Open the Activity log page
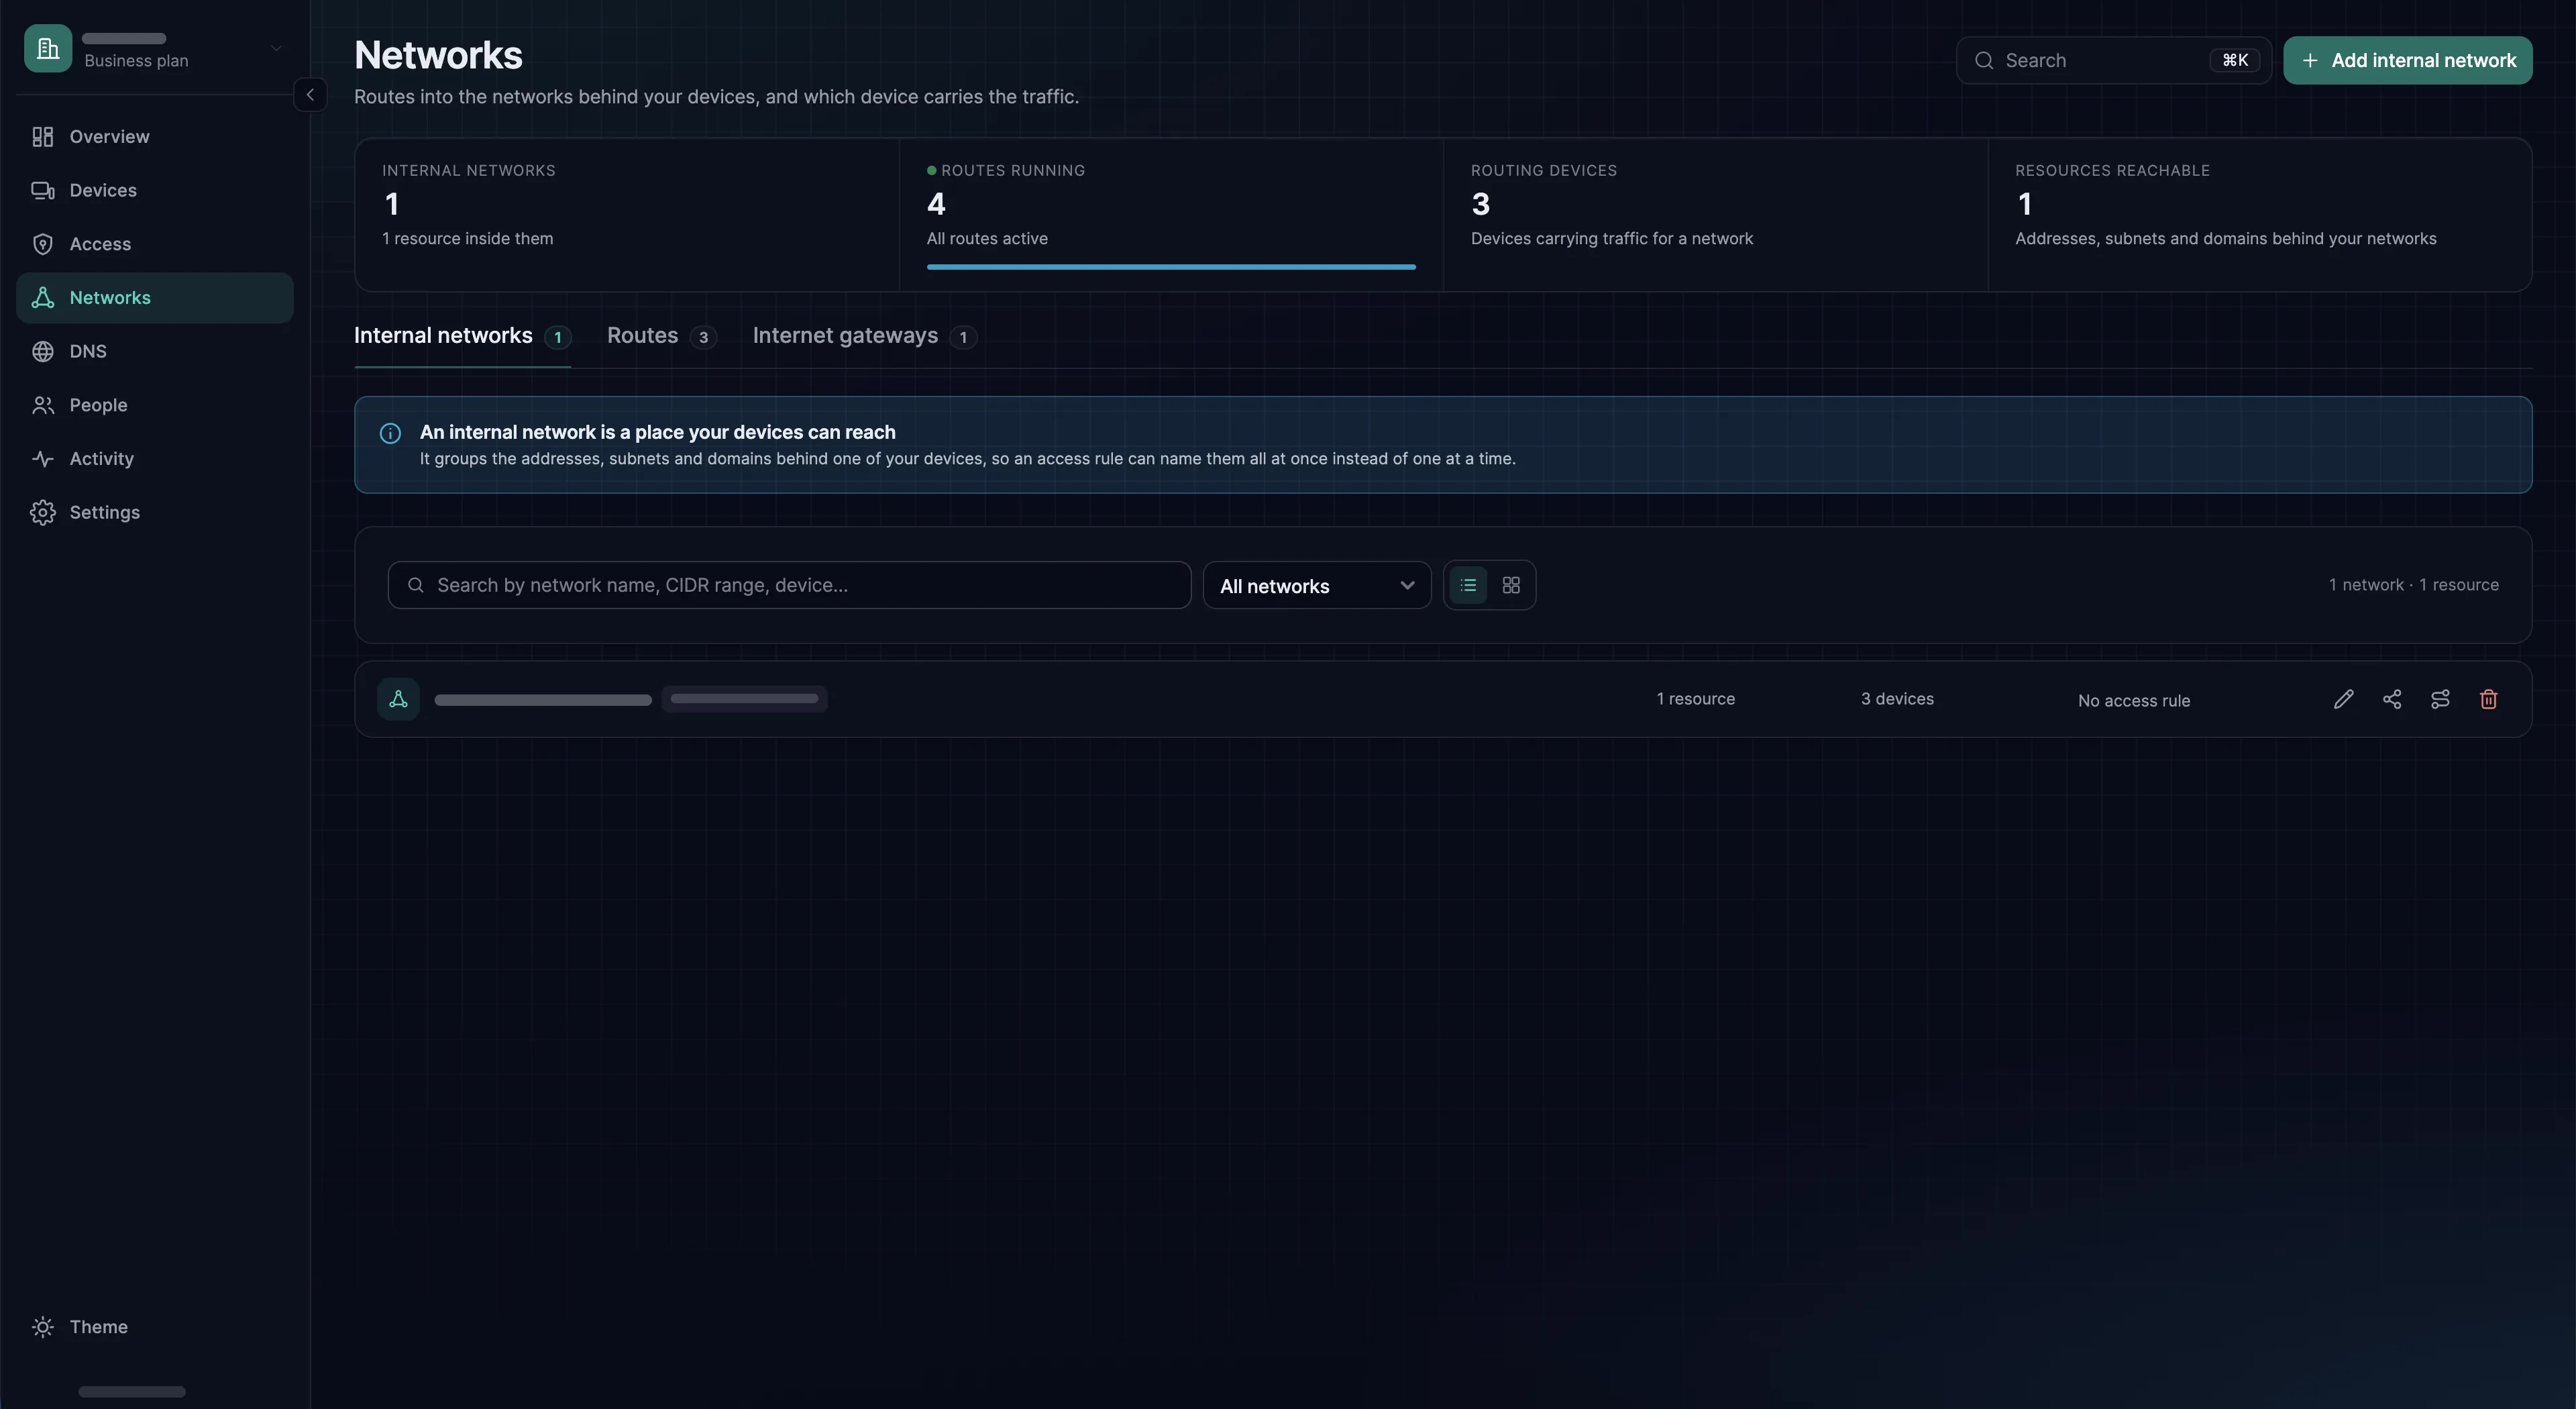2576x1409 pixels. [155, 459]
